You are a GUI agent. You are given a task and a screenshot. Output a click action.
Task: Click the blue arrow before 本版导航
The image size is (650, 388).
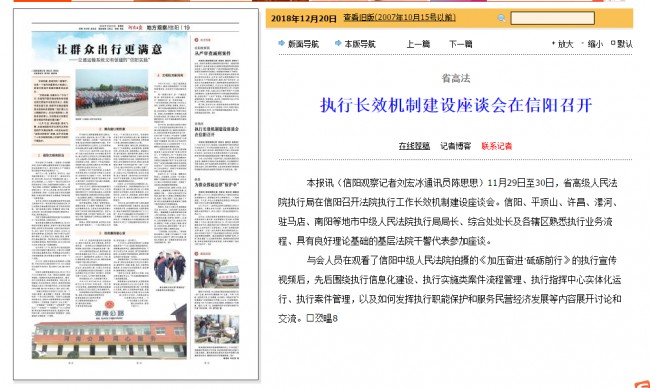pyautogui.click(x=338, y=43)
